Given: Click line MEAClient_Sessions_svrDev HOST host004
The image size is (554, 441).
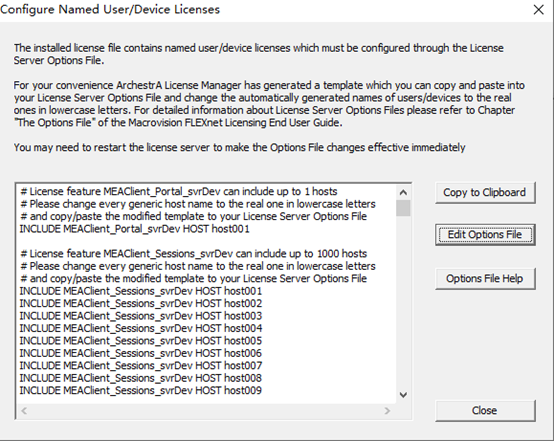Looking at the screenshot, I should [x=141, y=328].
